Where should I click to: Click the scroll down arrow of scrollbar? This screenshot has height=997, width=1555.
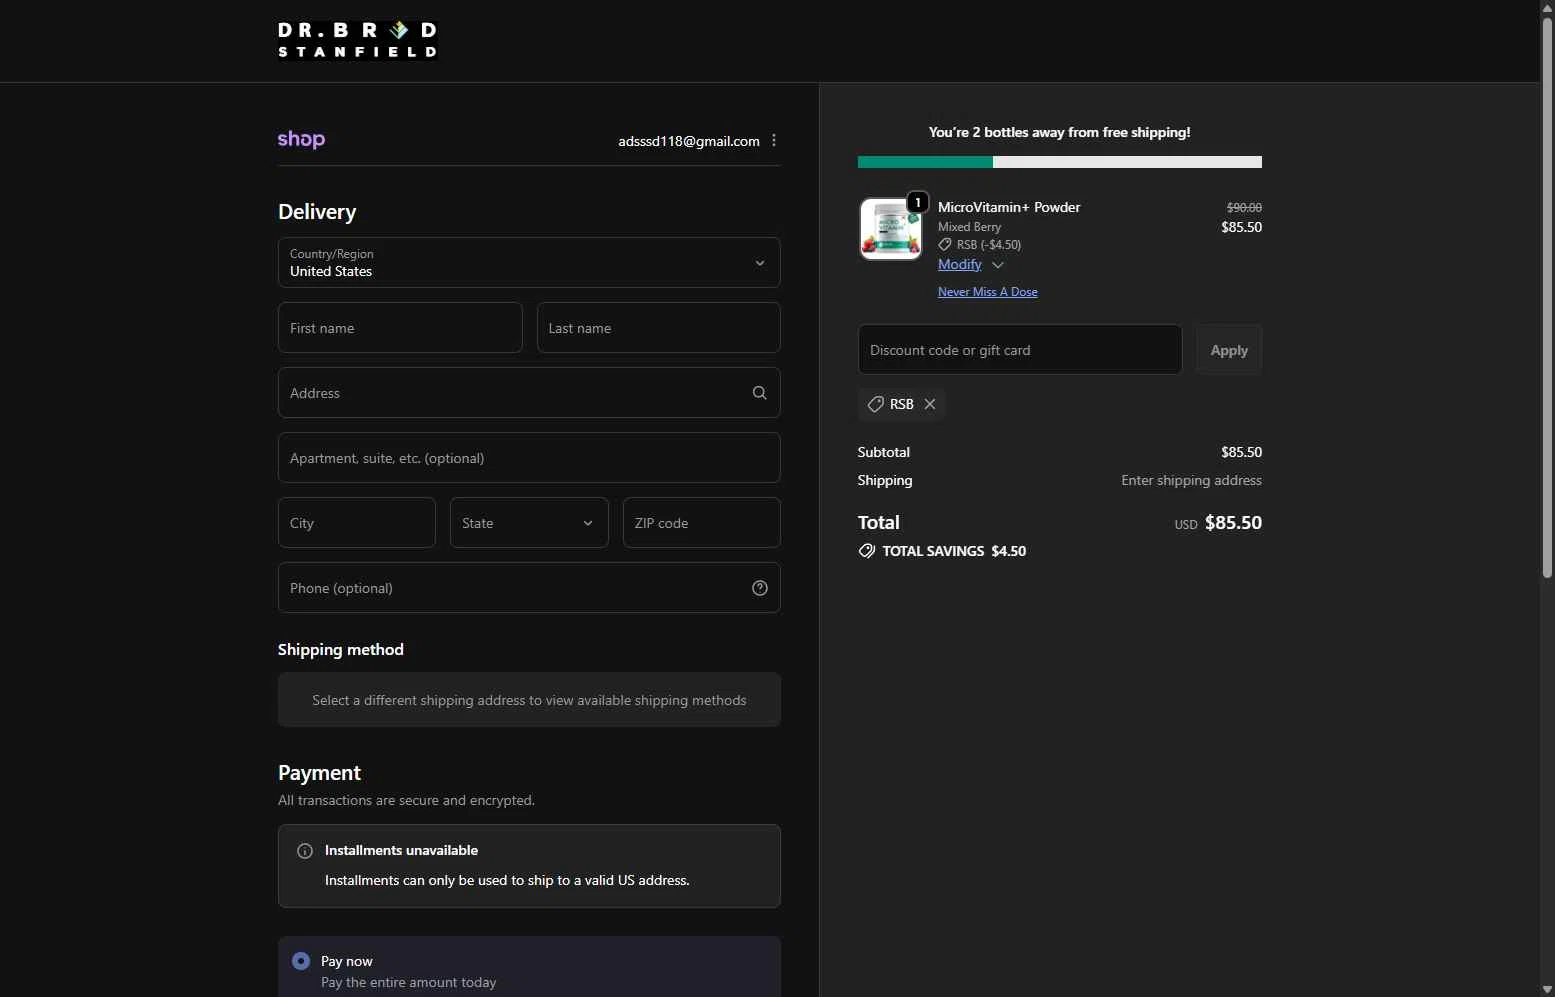[1547, 989]
